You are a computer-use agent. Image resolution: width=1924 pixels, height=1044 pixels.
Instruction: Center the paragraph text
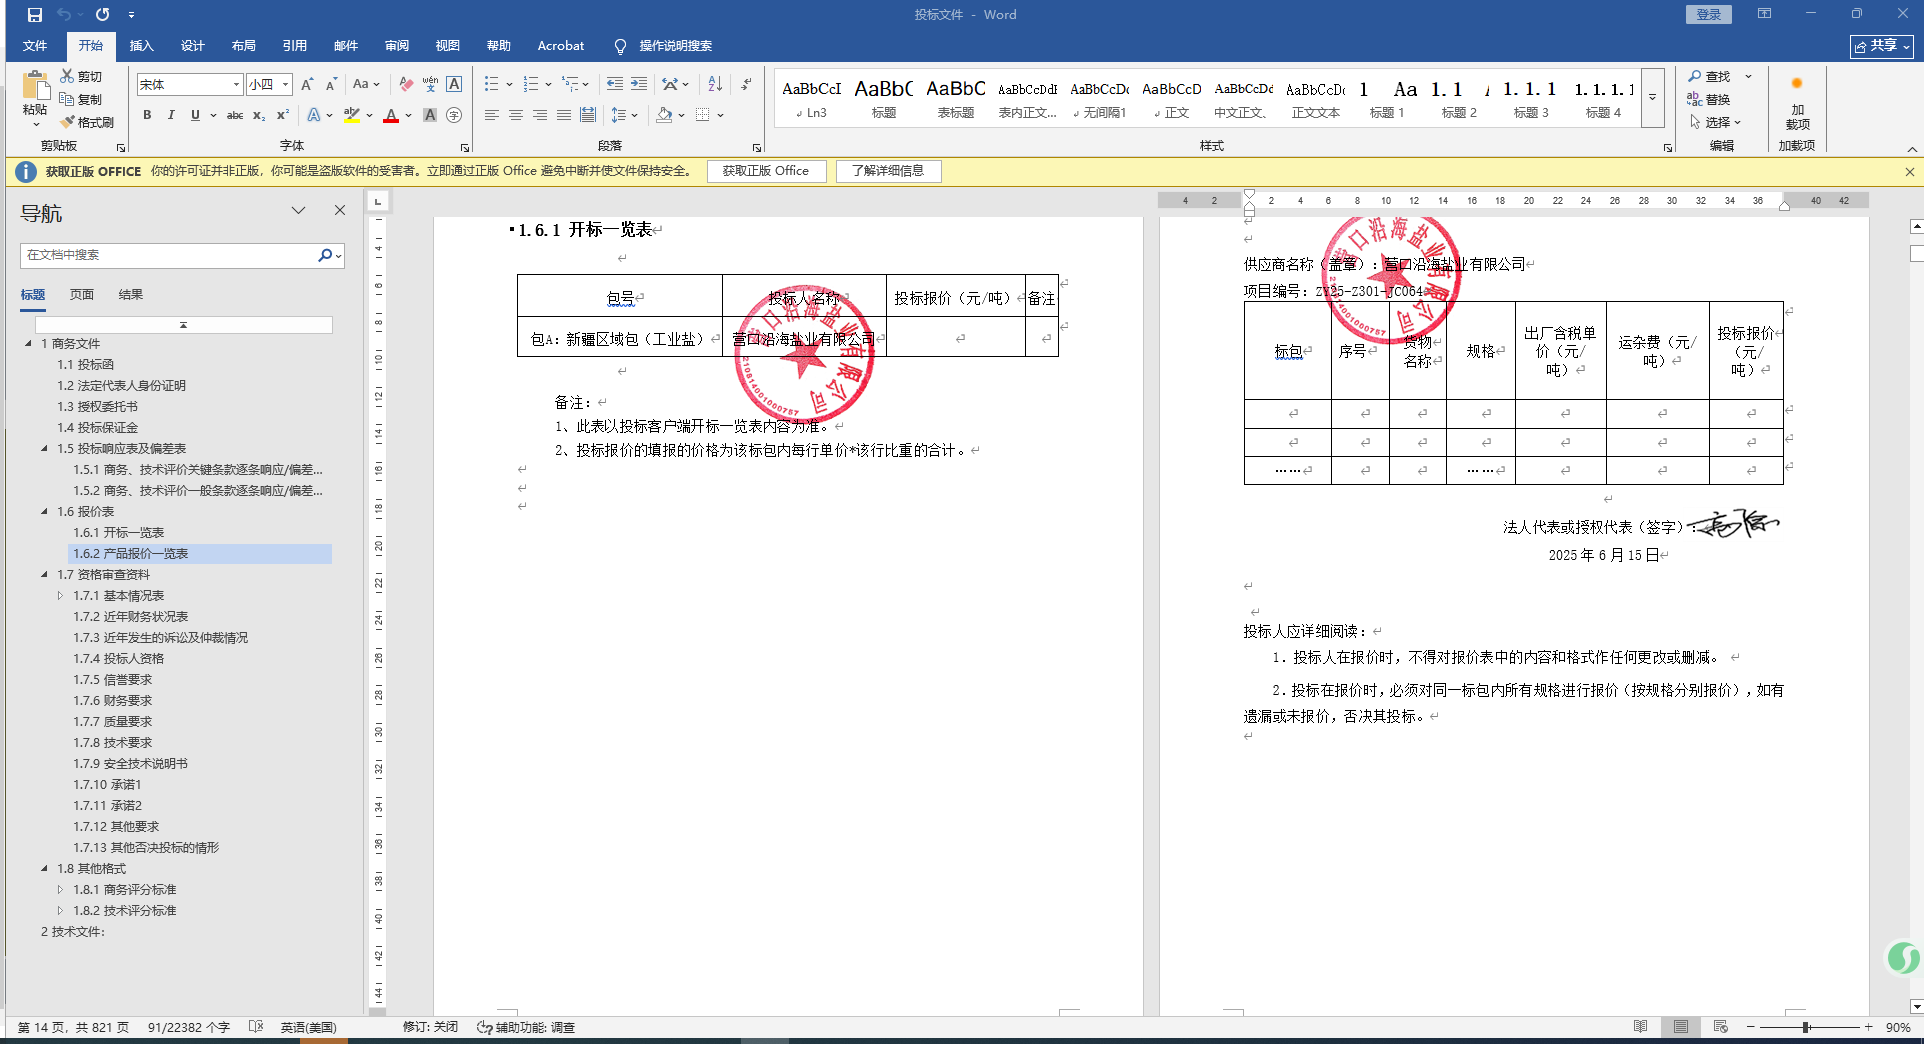[516, 115]
